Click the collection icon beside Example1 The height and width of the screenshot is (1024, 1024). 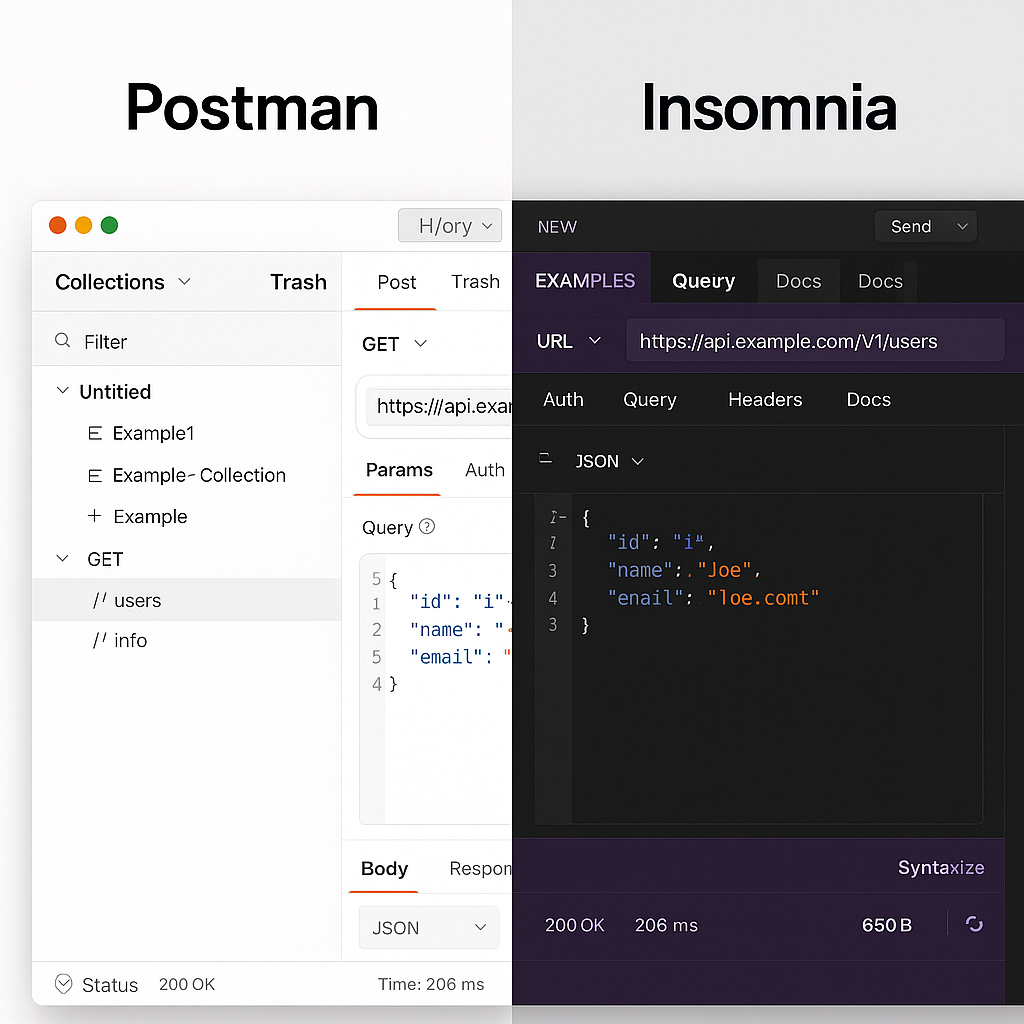[x=93, y=433]
